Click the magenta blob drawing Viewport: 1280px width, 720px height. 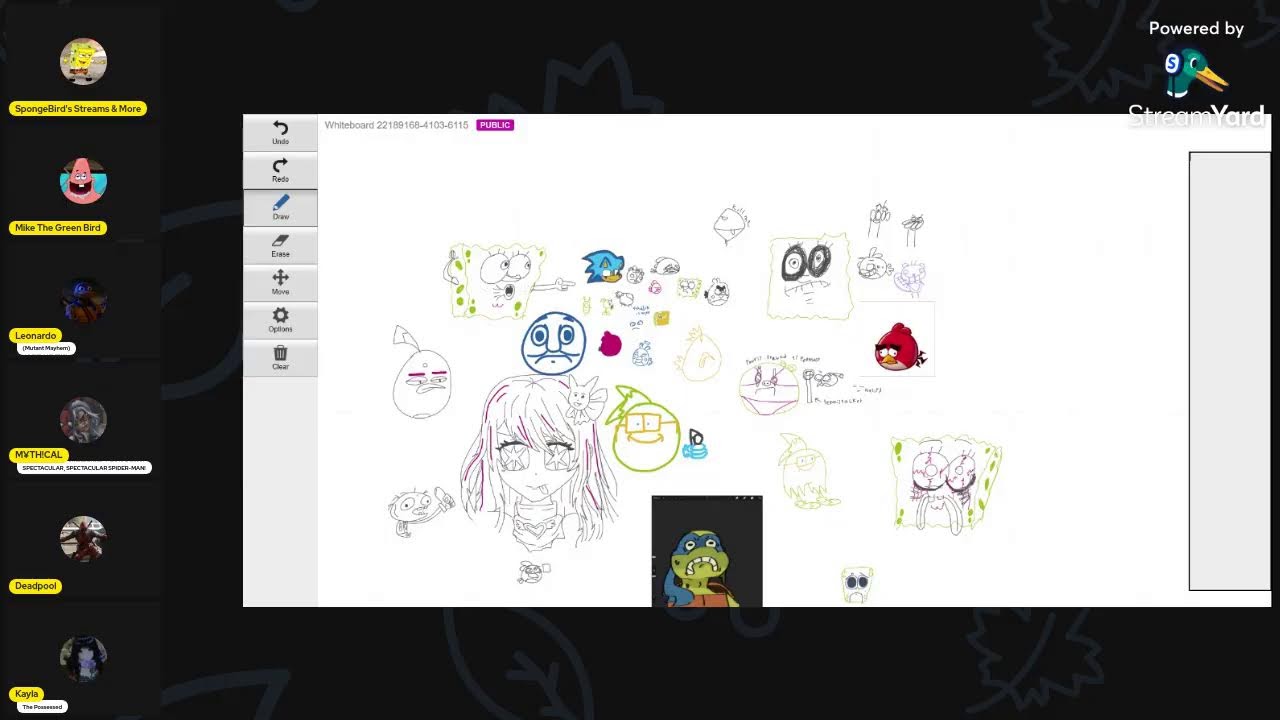[610, 345]
